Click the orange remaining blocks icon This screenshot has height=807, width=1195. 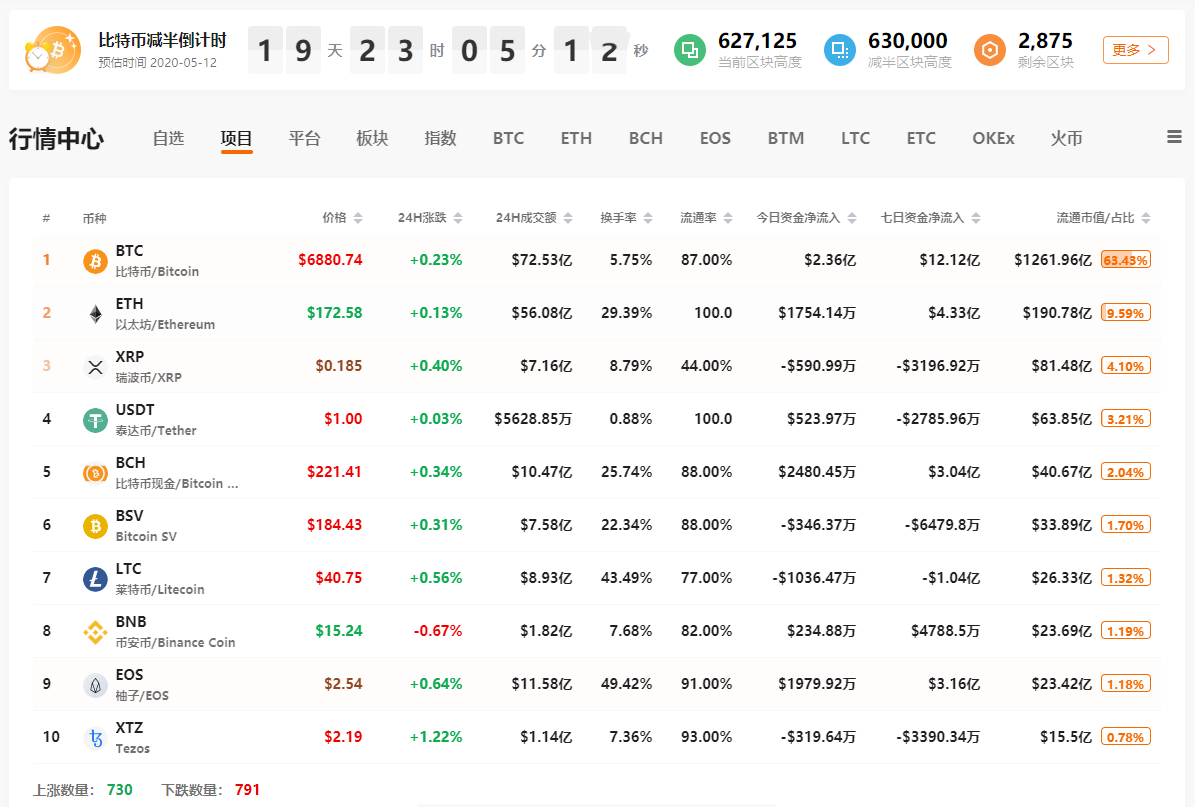(989, 50)
